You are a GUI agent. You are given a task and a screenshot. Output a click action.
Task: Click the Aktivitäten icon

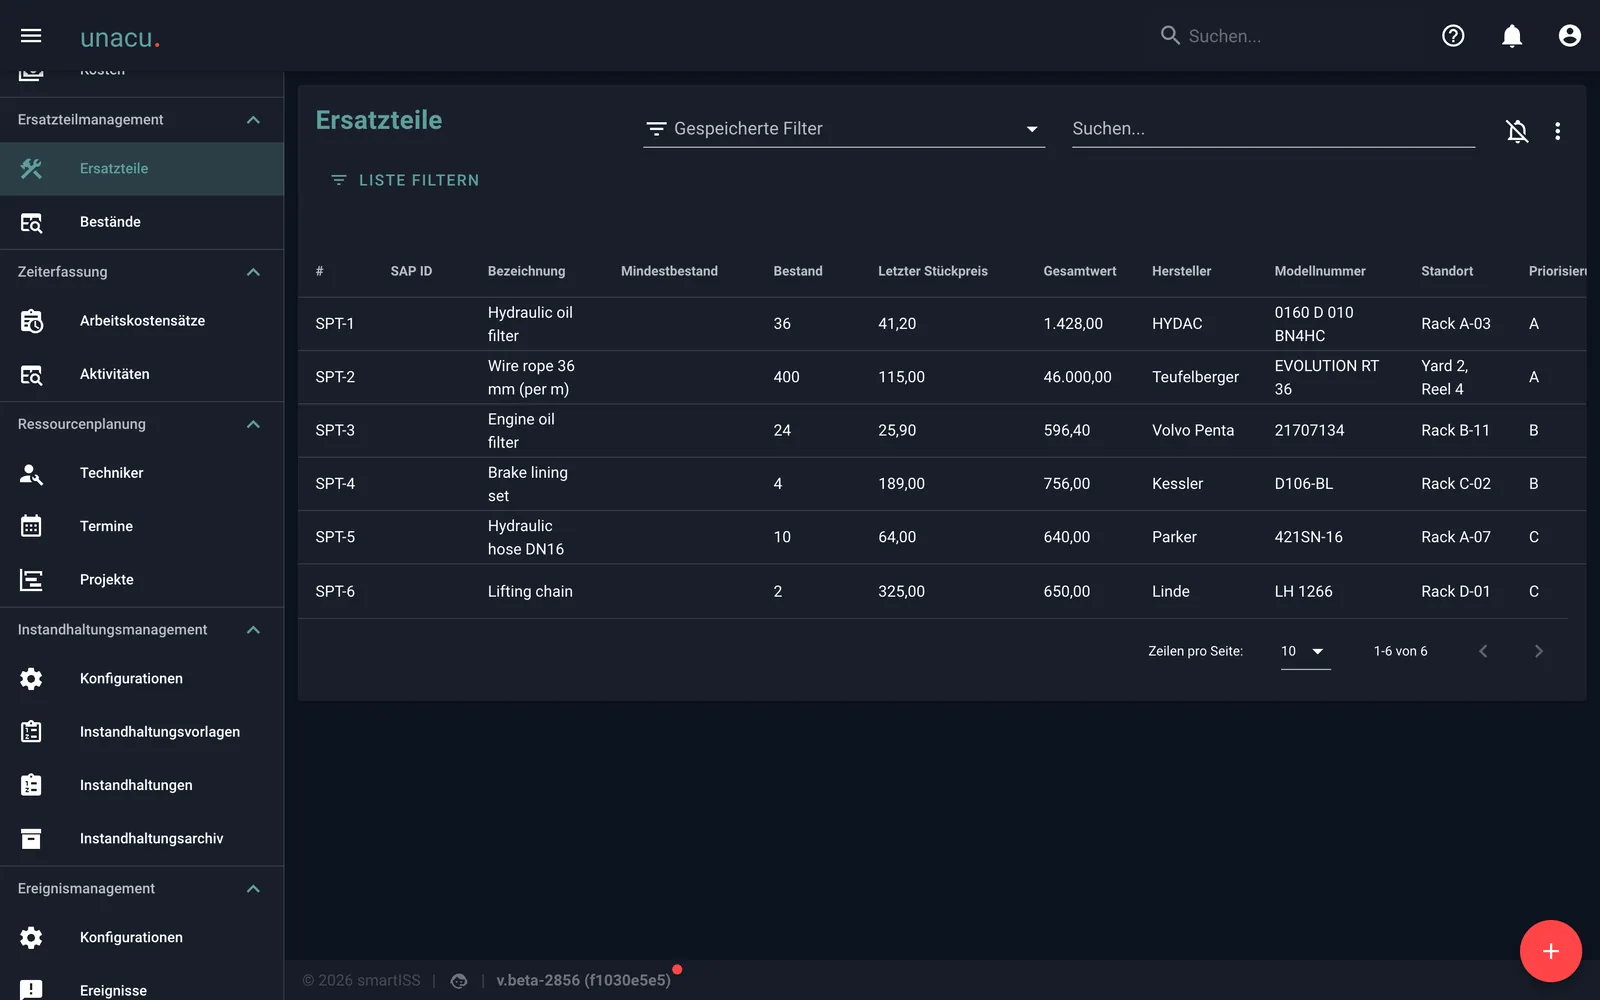pyautogui.click(x=31, y=374)
